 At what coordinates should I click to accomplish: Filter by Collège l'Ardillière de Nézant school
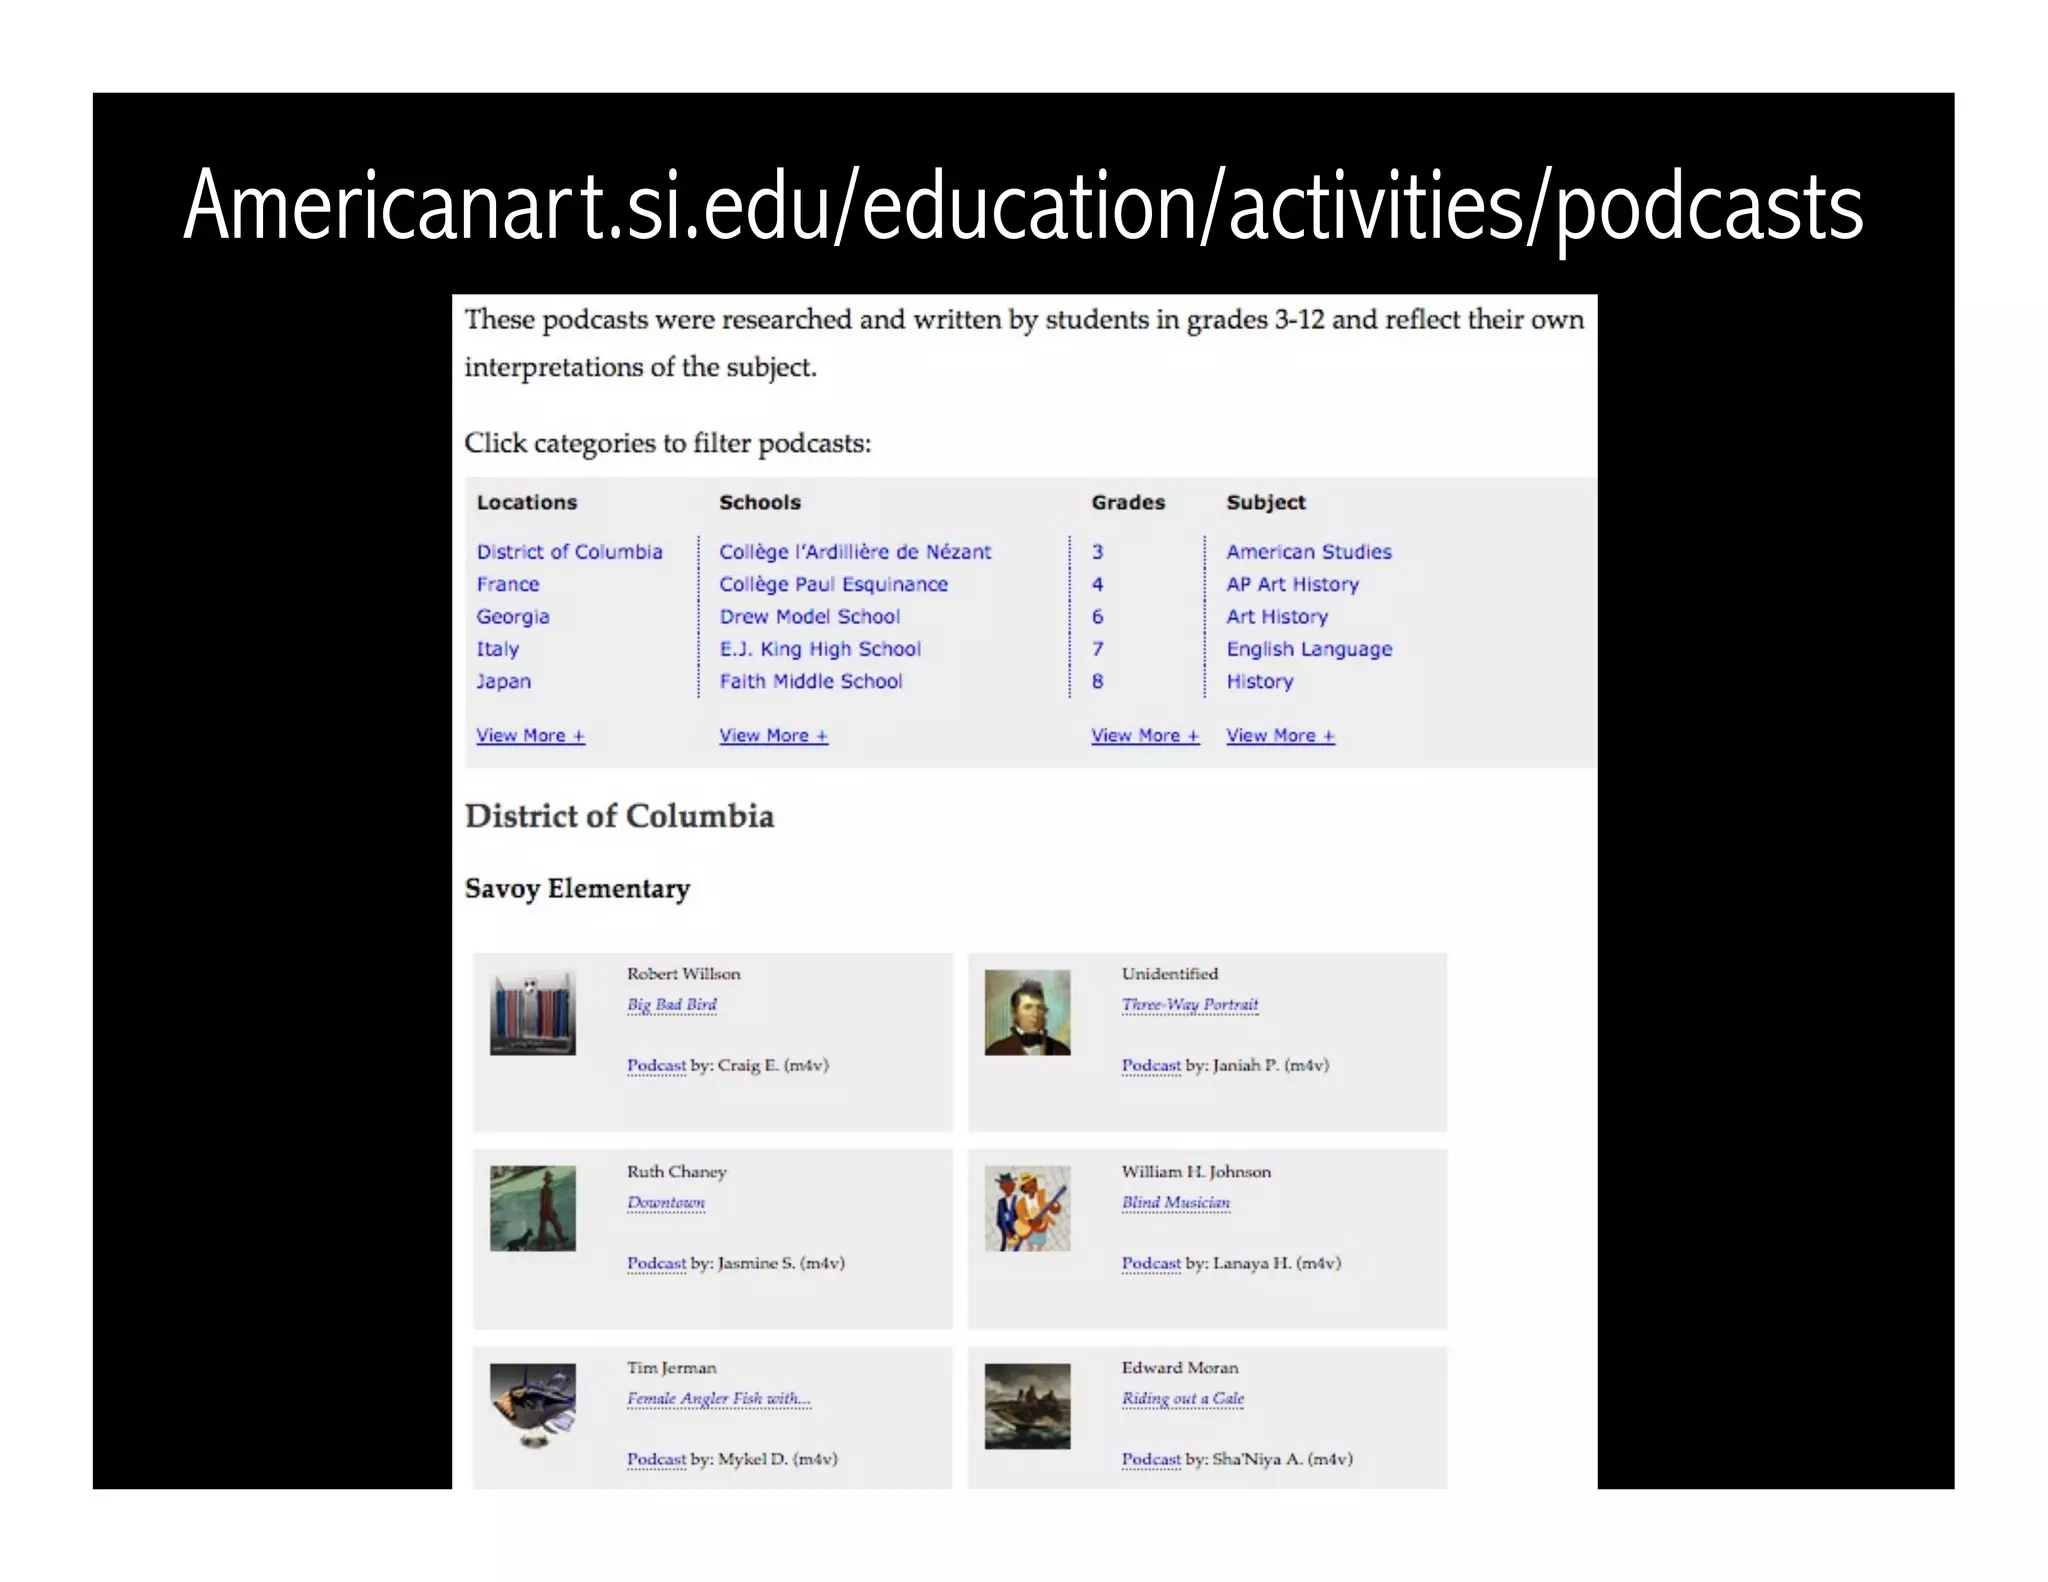point(855,552)
